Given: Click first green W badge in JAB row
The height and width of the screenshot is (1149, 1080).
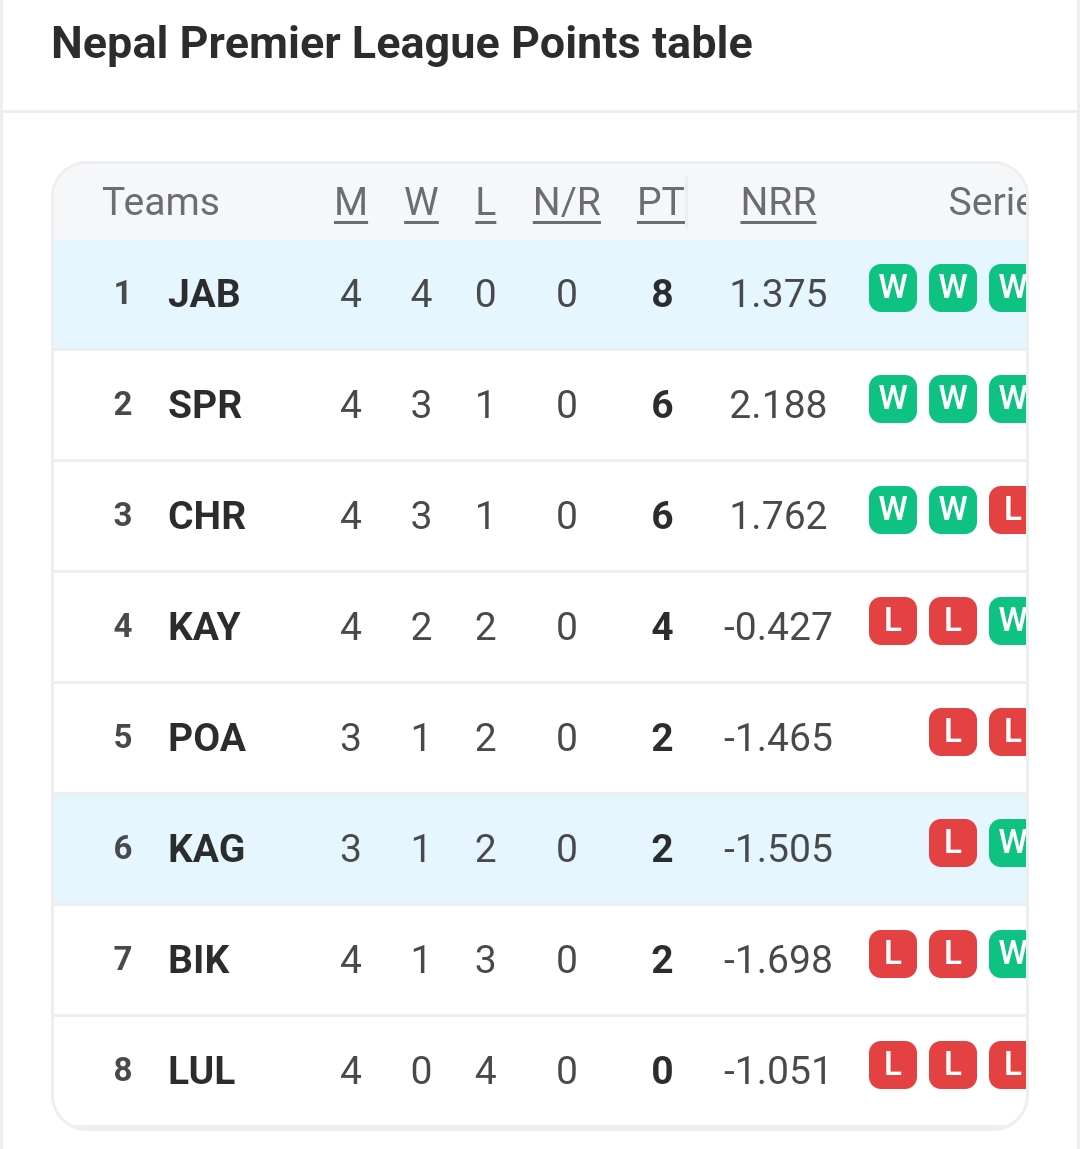Looking at the screenshot, I should click(x=893, y=289).
